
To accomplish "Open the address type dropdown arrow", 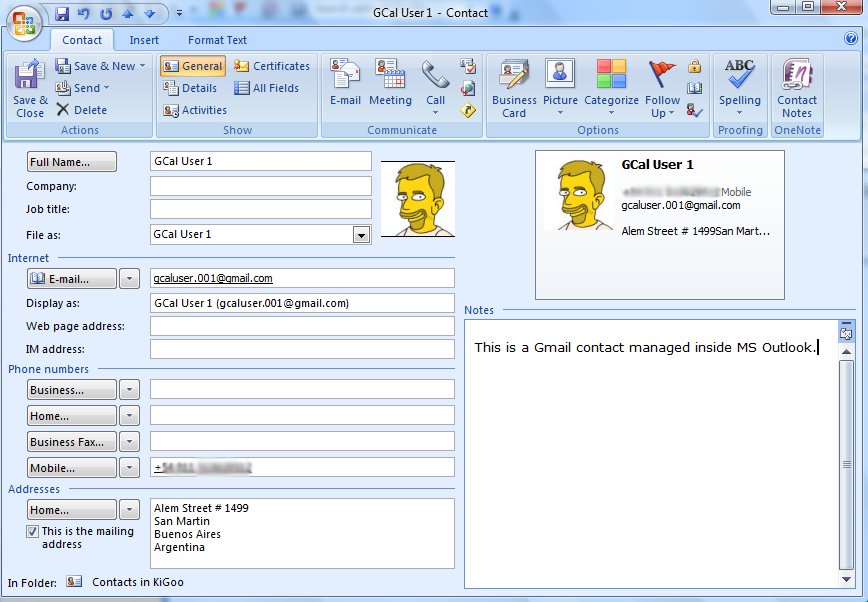I will [x=130, y=510].
